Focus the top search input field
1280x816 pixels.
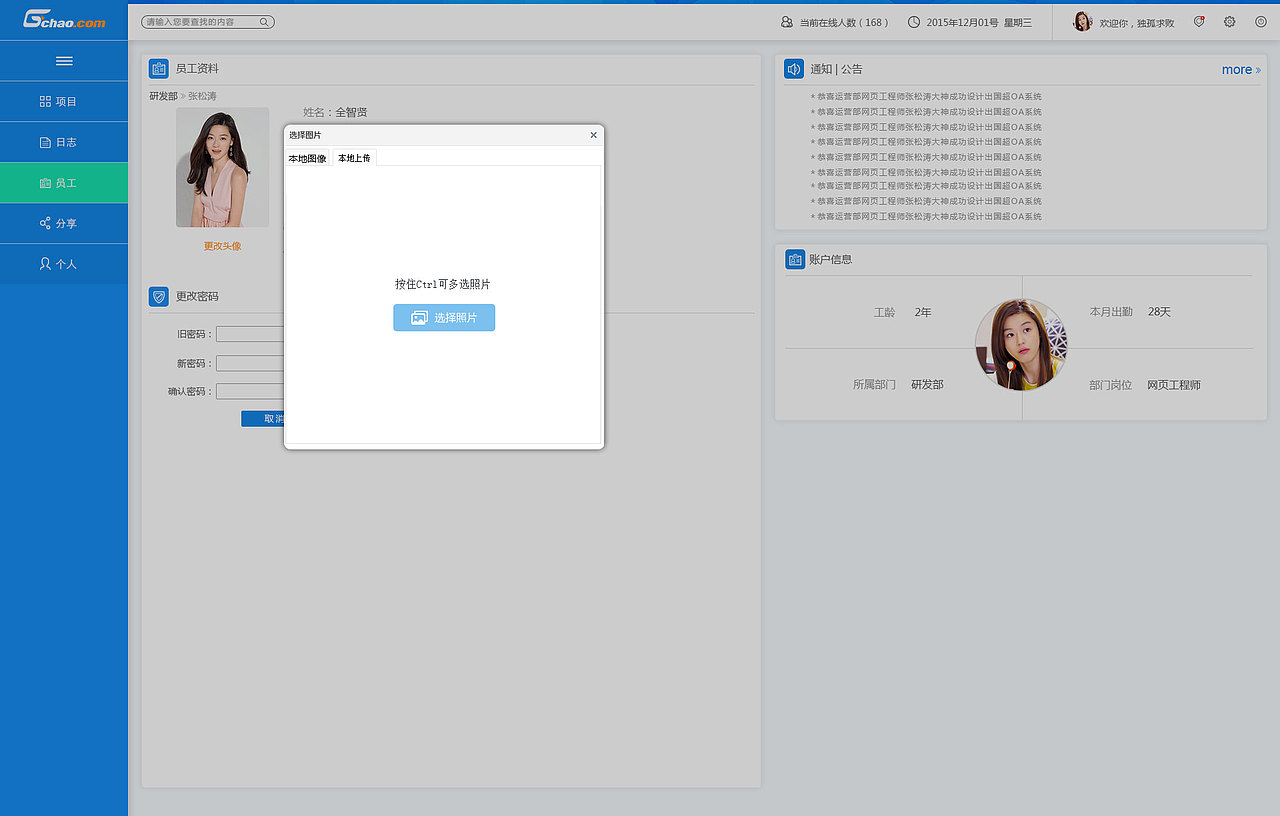[208, 22]
